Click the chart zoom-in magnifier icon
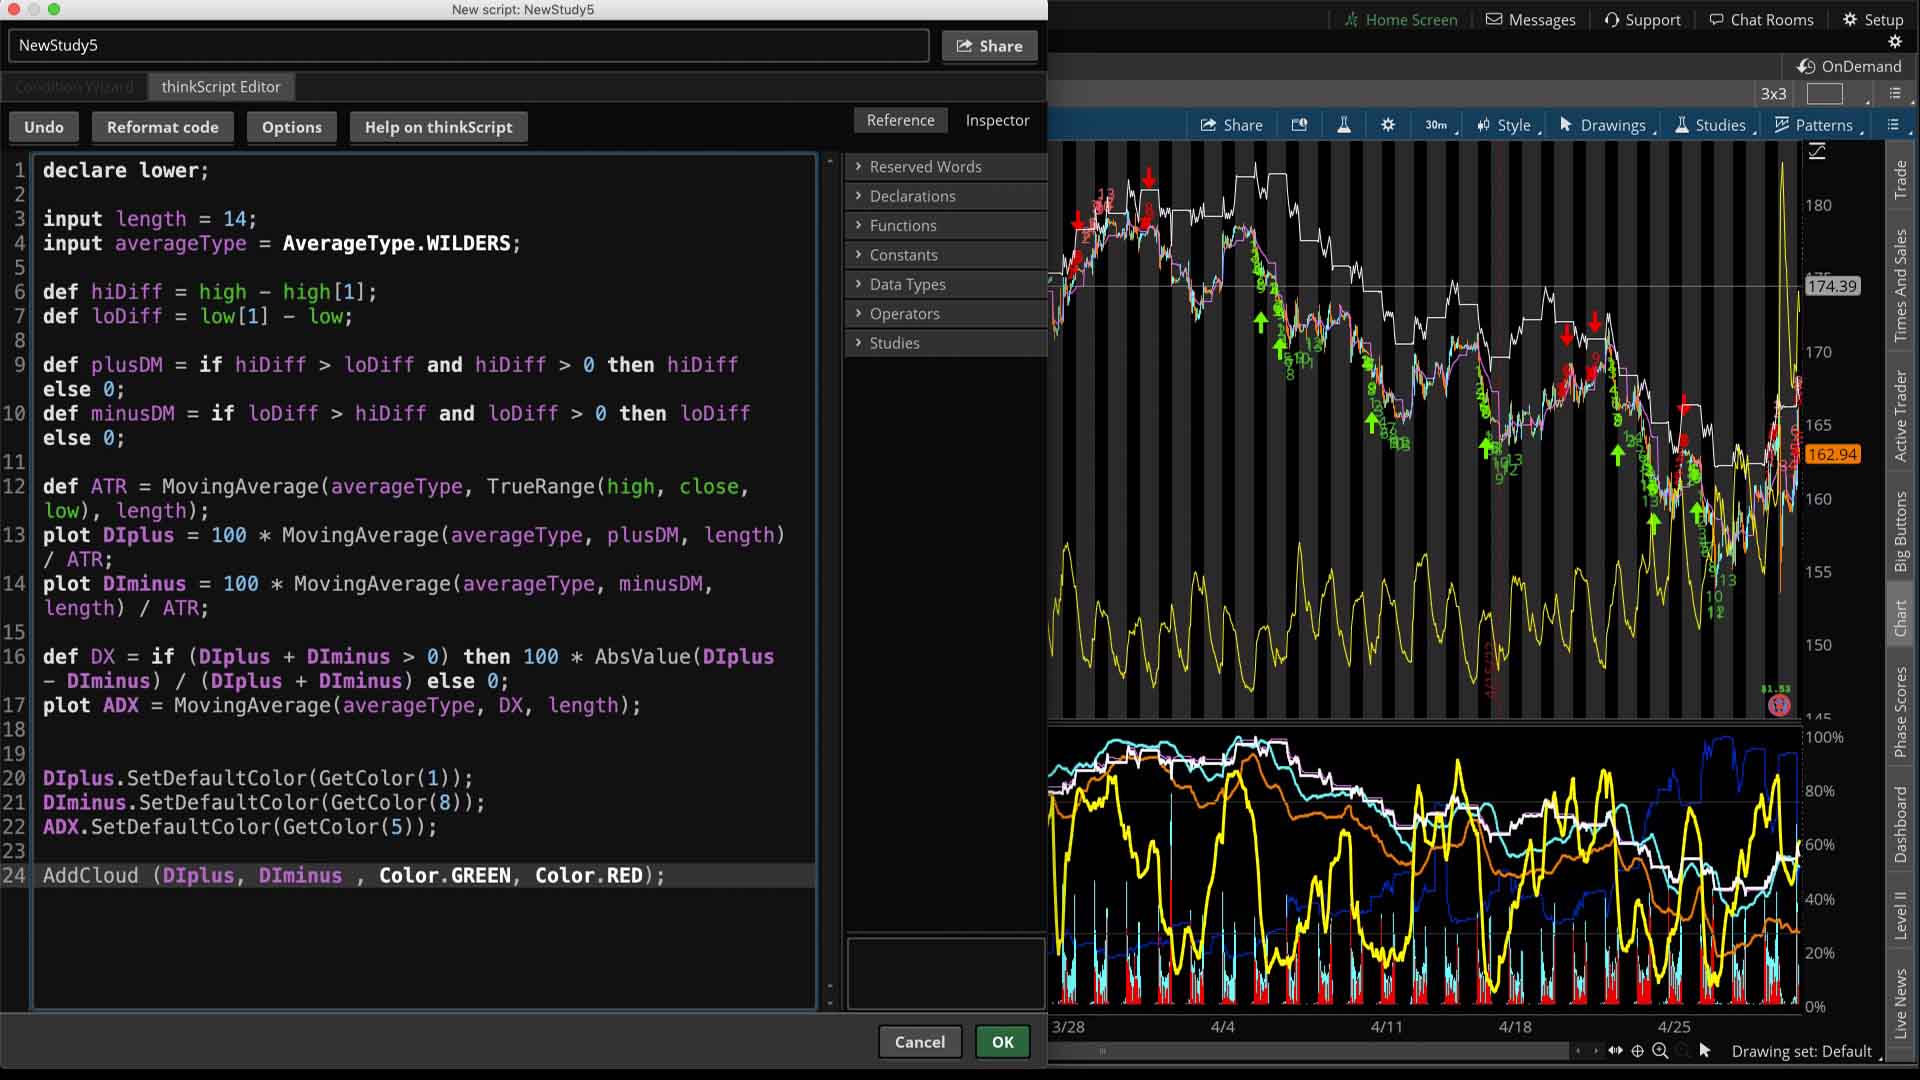Image resolution: width=1920 pixels, height=1080 pixels. coord(1660,1051)
